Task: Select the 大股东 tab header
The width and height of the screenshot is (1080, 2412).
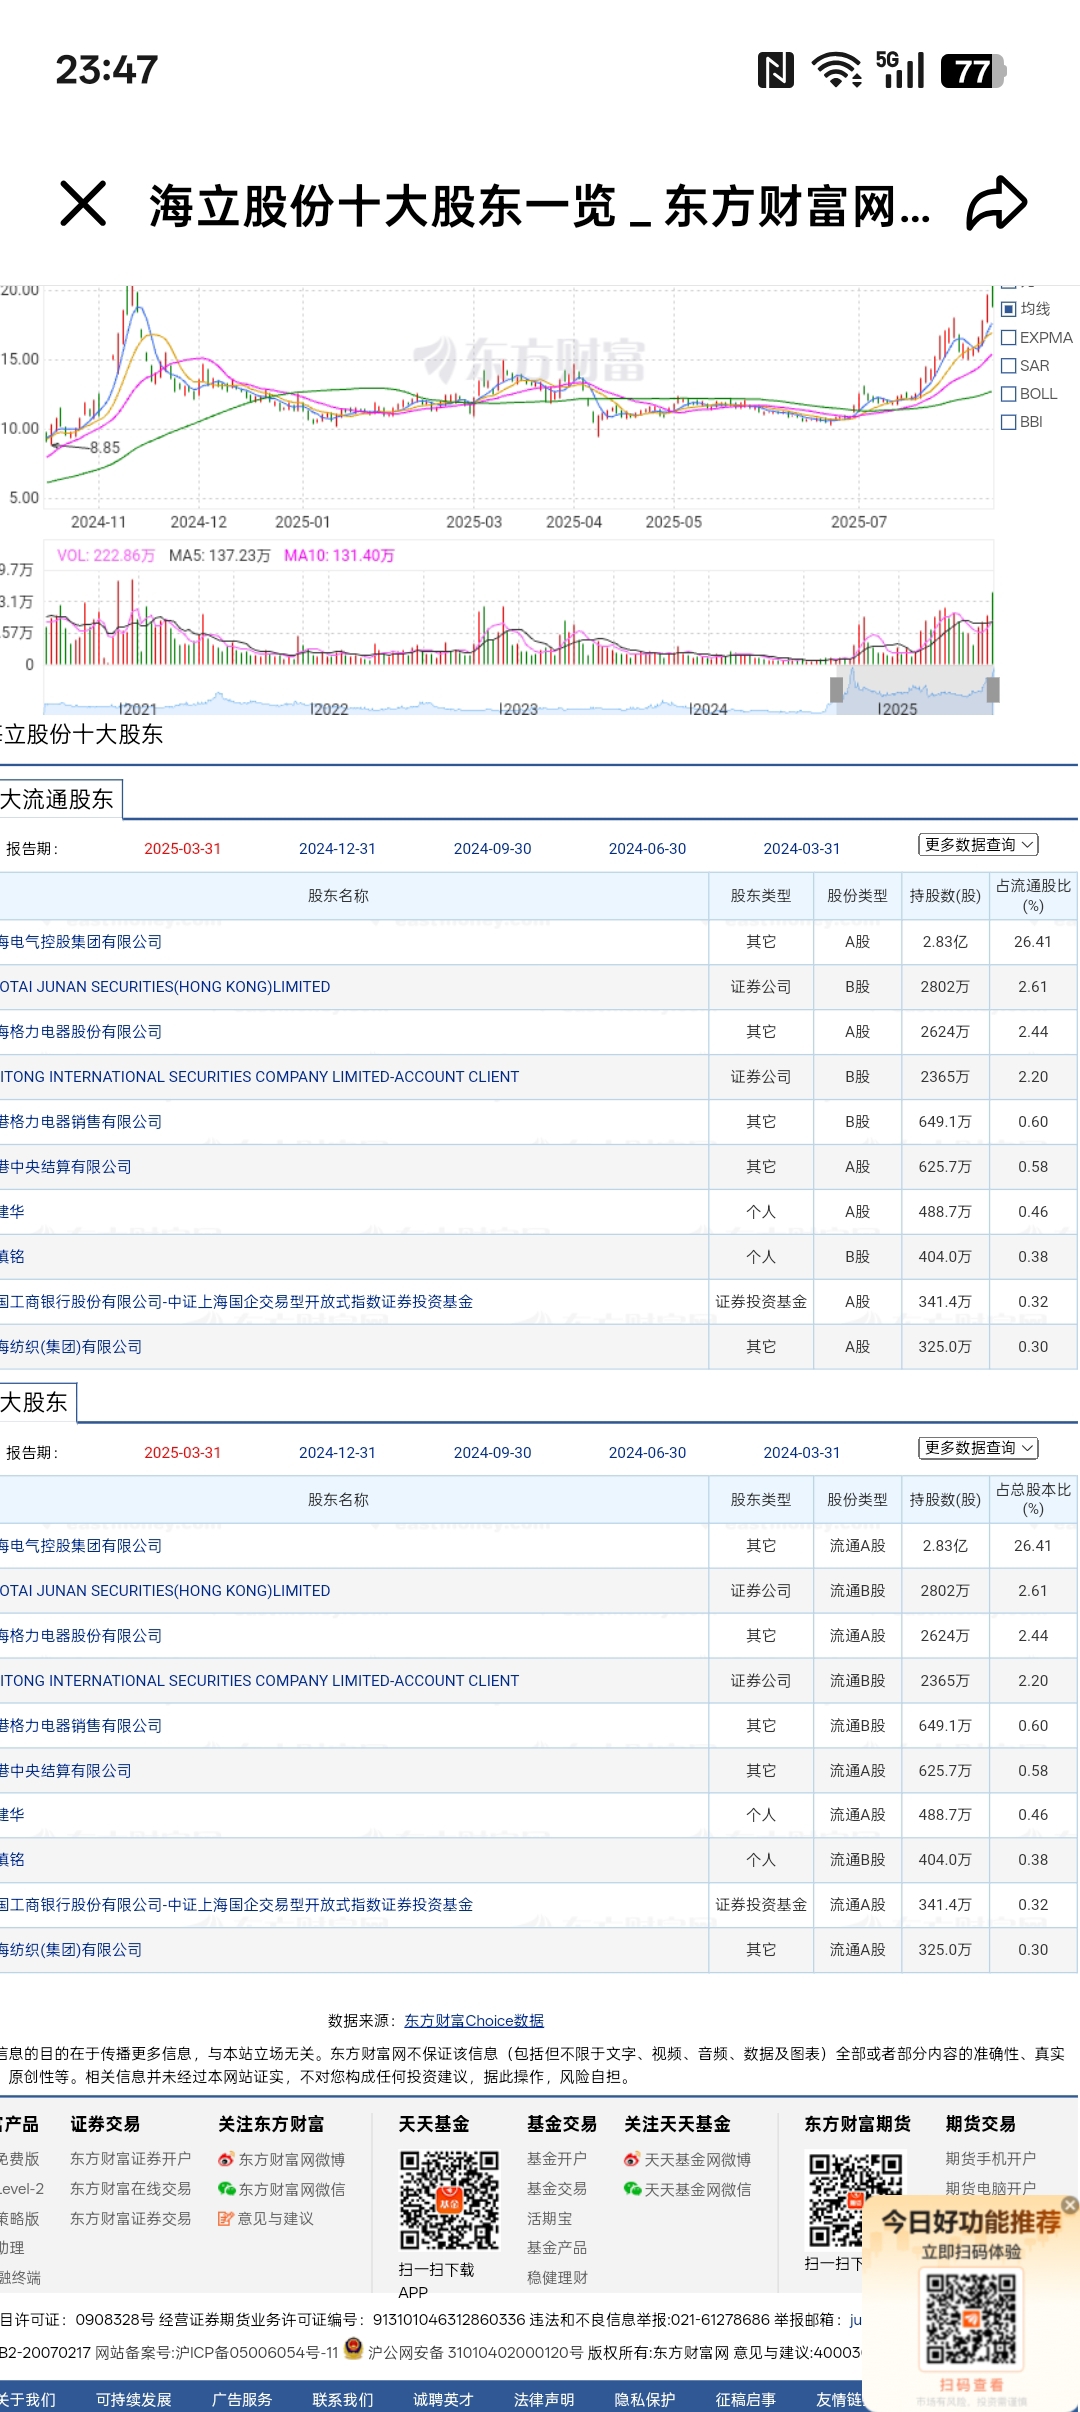Action: 37,1402
